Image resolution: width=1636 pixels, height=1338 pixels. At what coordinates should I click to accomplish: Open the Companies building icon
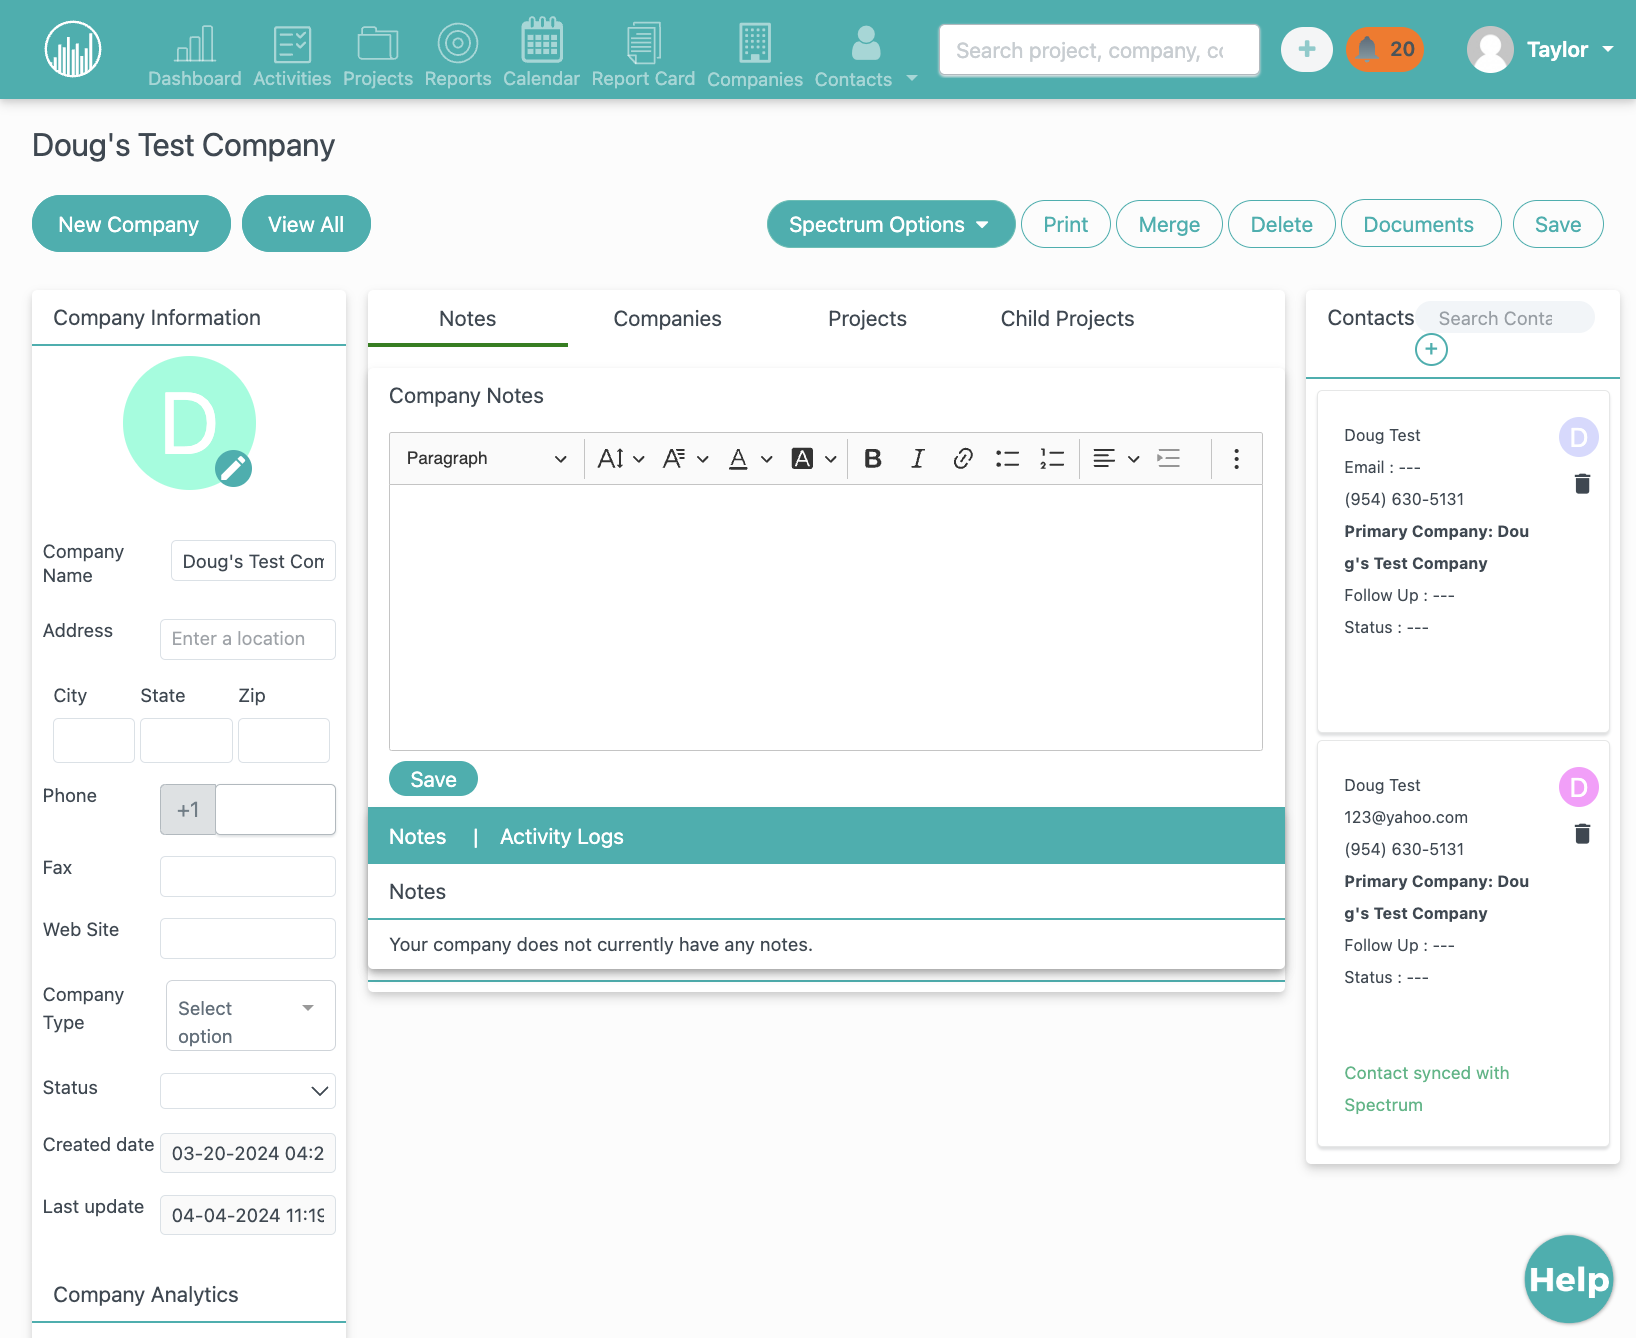(755, 44)
